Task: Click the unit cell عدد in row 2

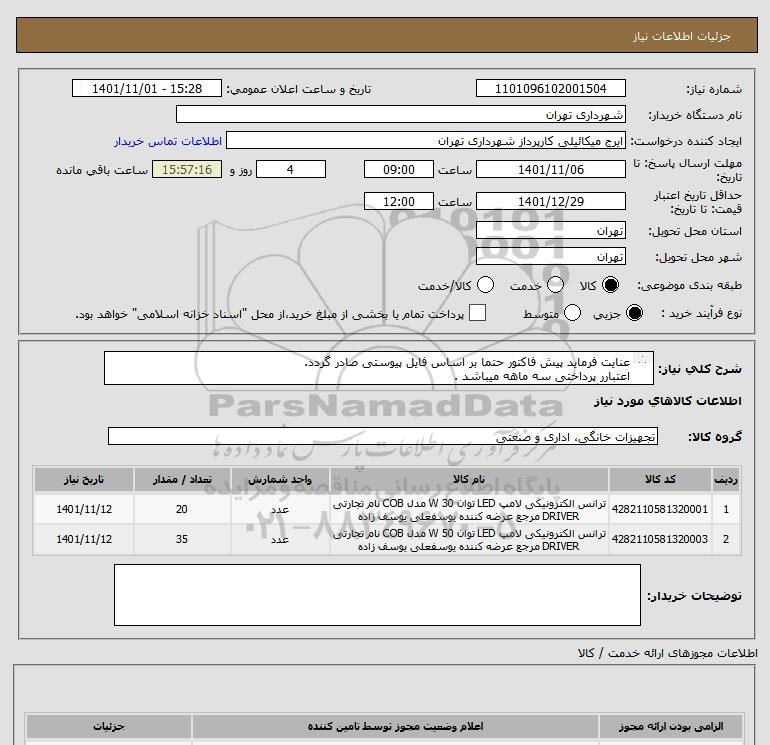Action: point(280,540)
